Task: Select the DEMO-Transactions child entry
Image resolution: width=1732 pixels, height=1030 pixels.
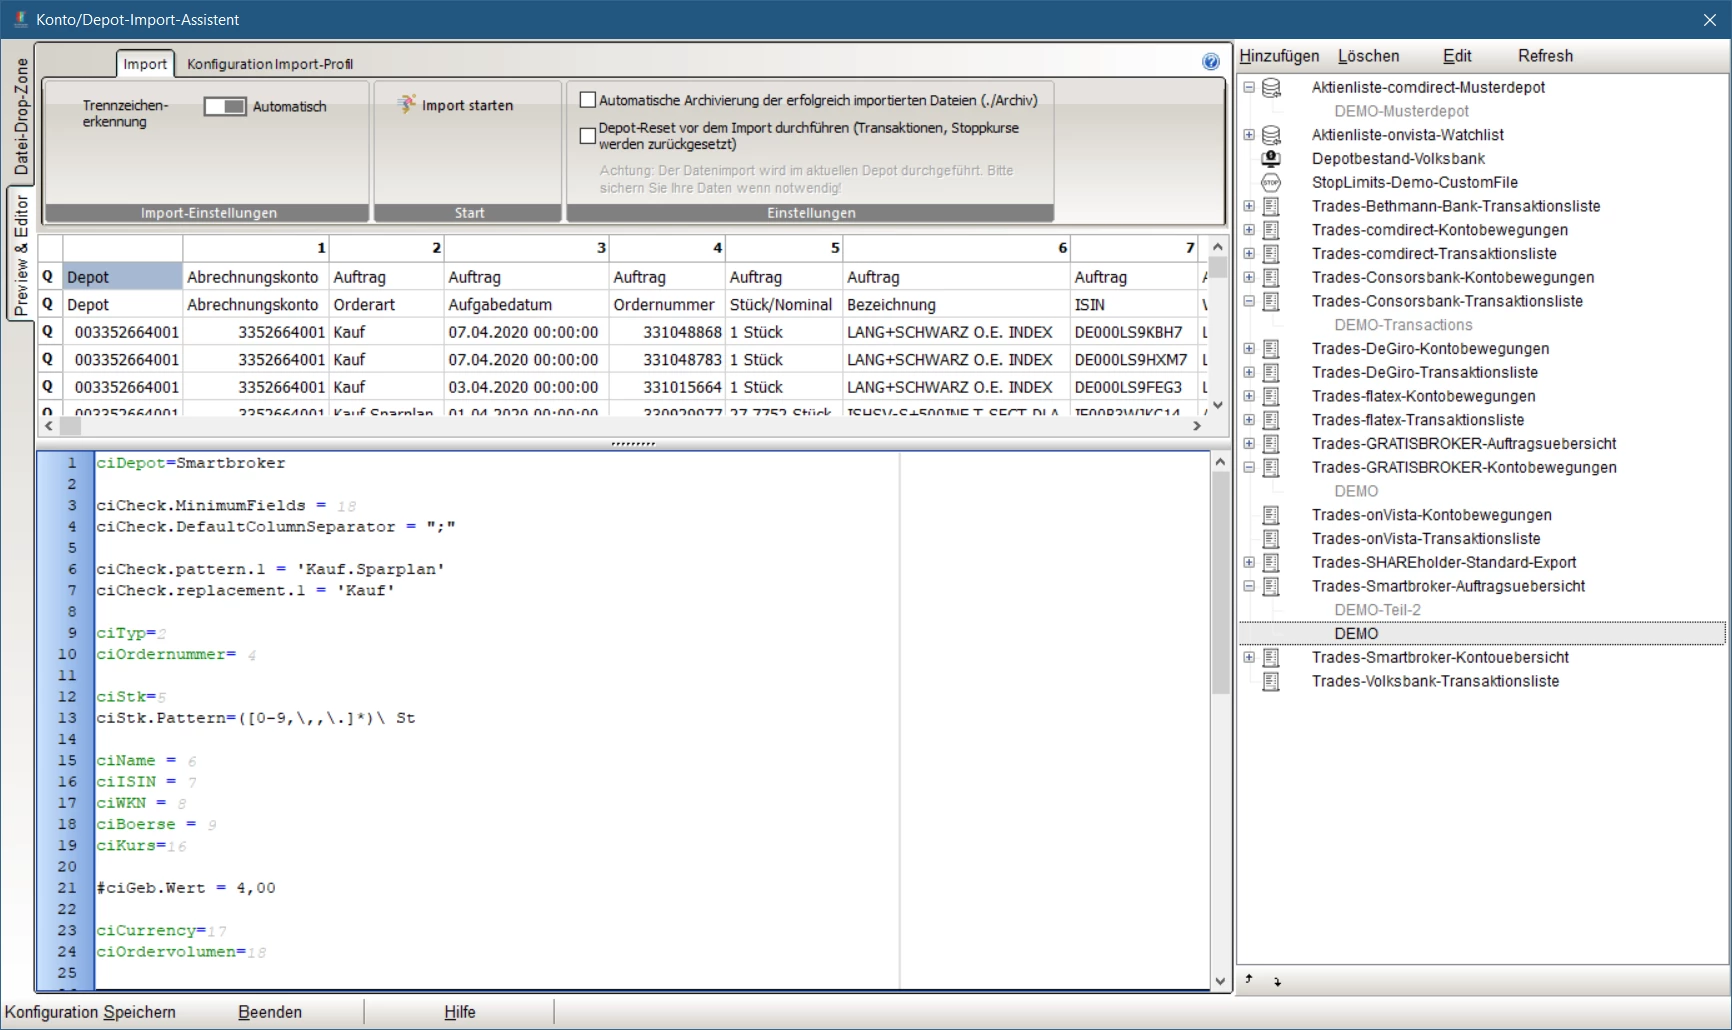Action: point(1403,325)
